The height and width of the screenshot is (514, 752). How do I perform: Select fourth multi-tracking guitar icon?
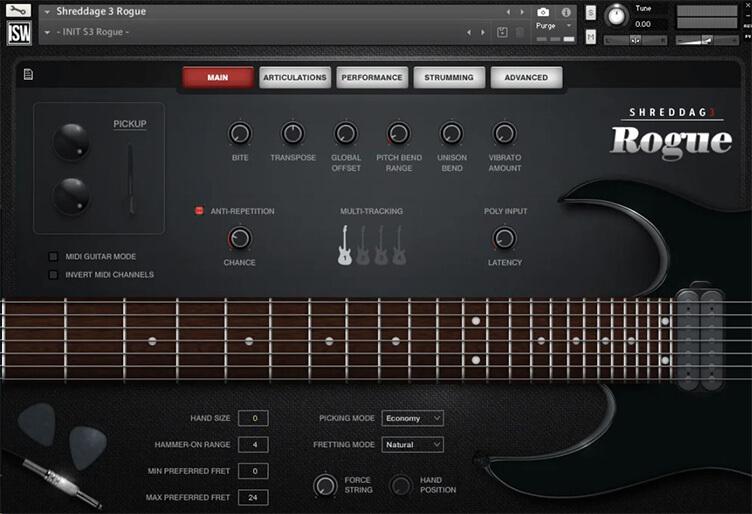coord(399,245)
